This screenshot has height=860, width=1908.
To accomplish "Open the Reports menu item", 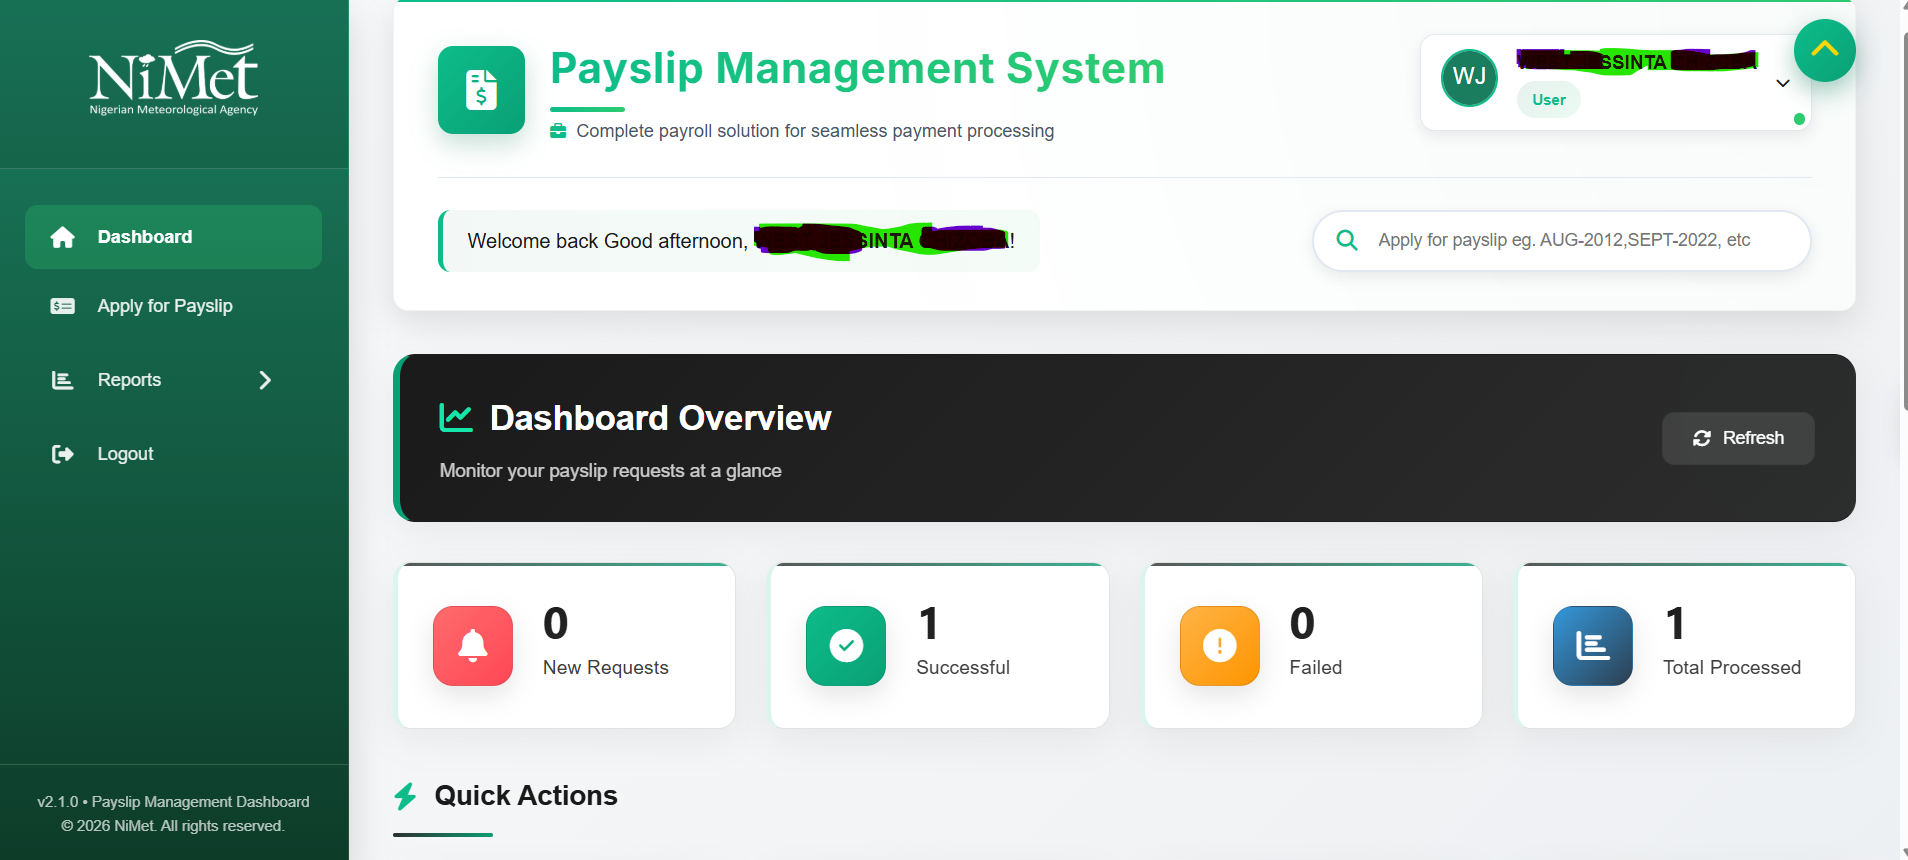I will click(130, 380).
